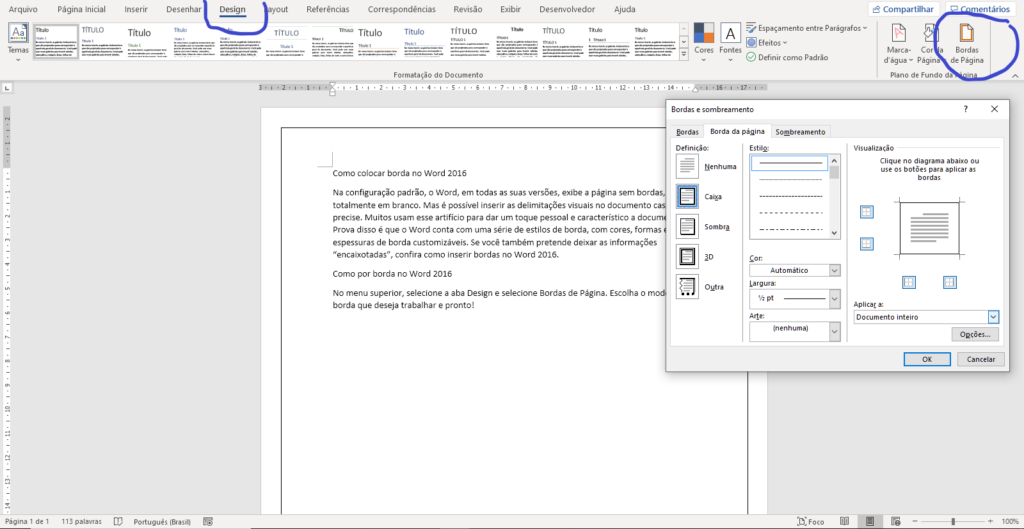
Task: Open the Desenvolvedor ribbon tab
Action: tap(568, 10)
